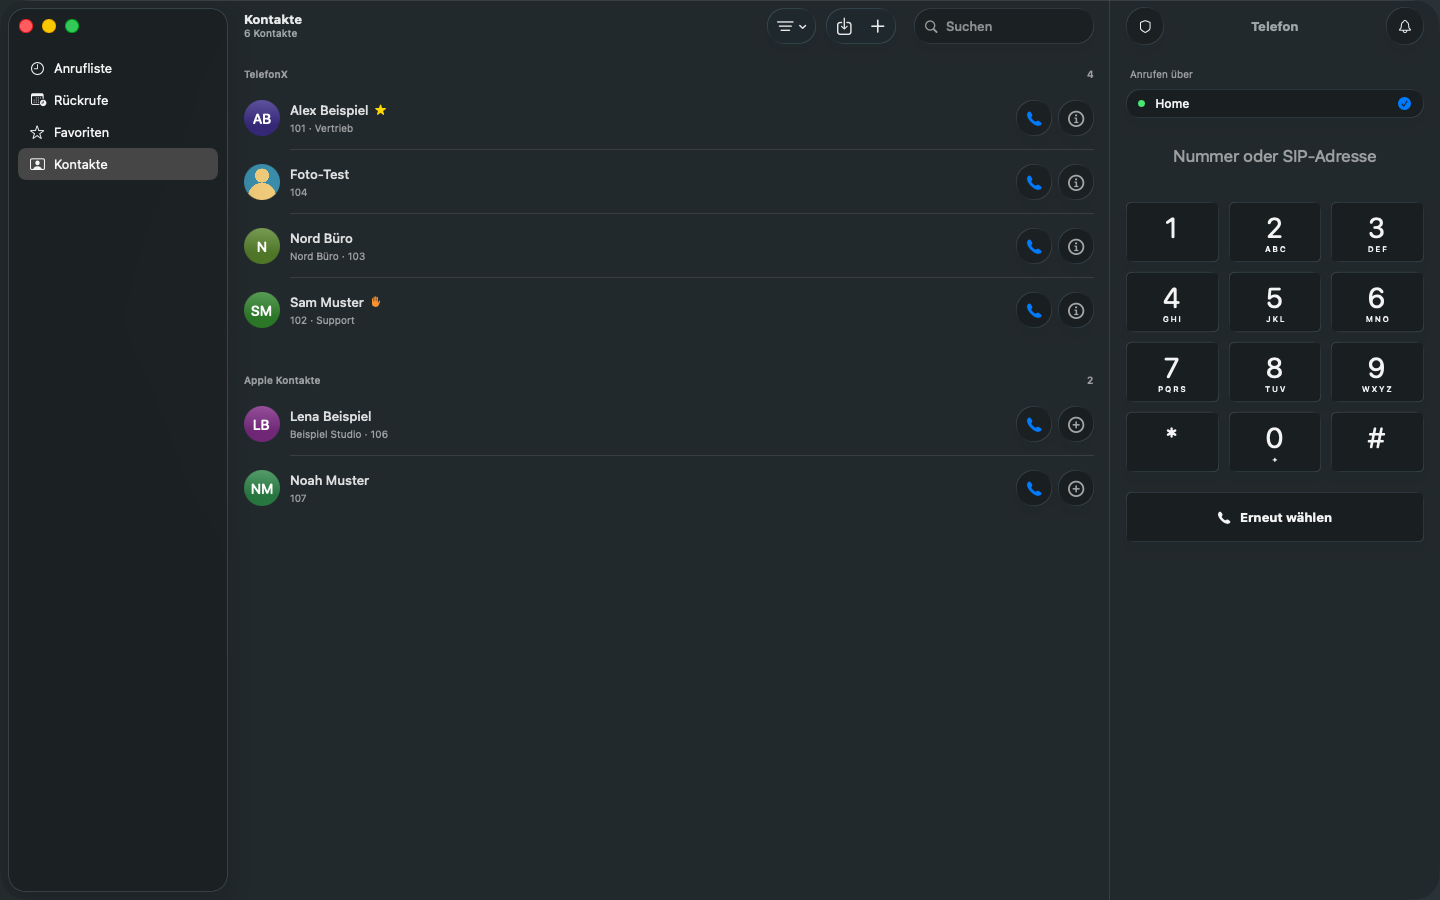Open the Home account selector under Anrufen über
This screenshot has height=900, width=1440.
1275,104
